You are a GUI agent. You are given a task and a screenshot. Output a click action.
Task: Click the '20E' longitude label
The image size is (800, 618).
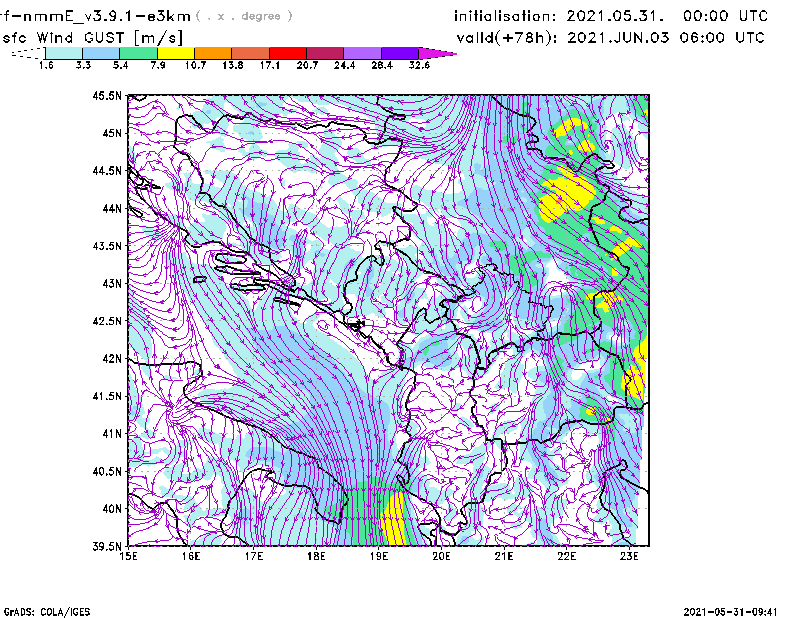(x=441, y=556)
